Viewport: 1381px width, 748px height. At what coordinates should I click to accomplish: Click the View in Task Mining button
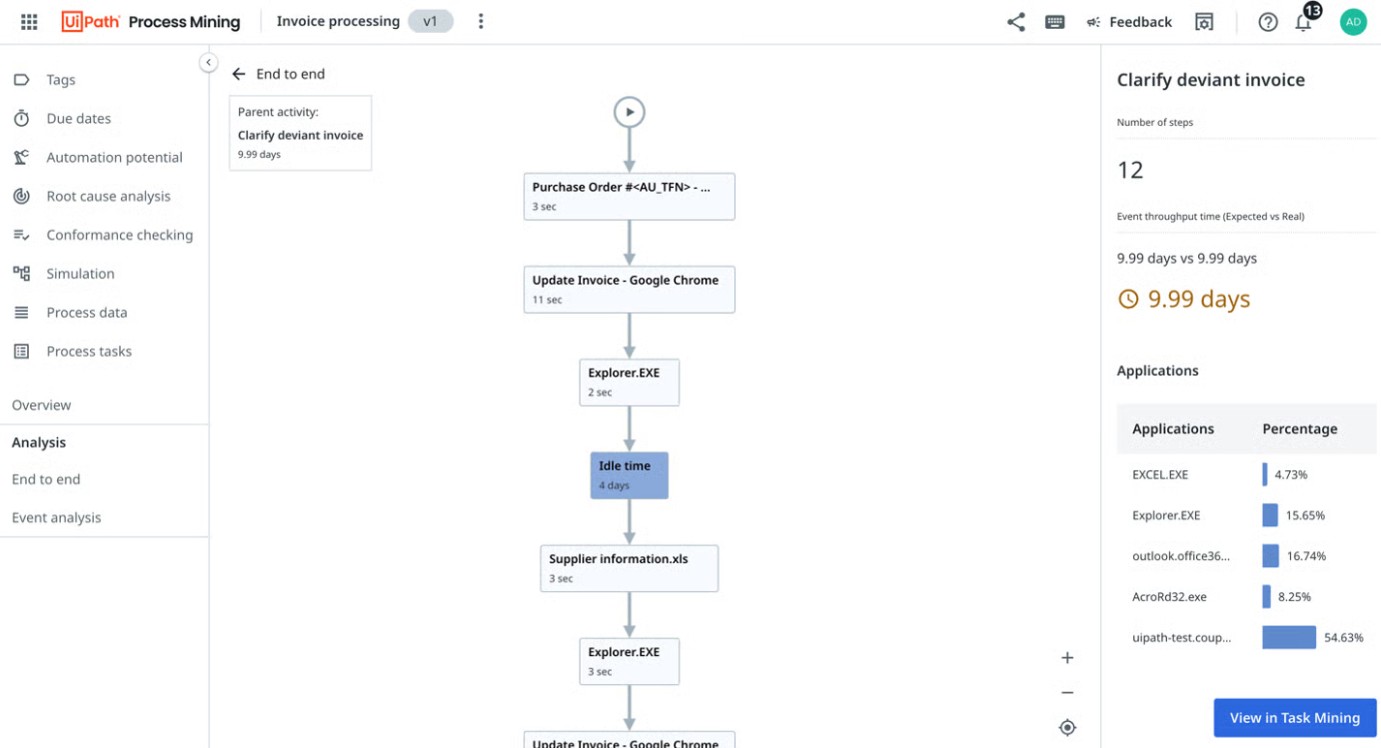(x=1295, y=717)
